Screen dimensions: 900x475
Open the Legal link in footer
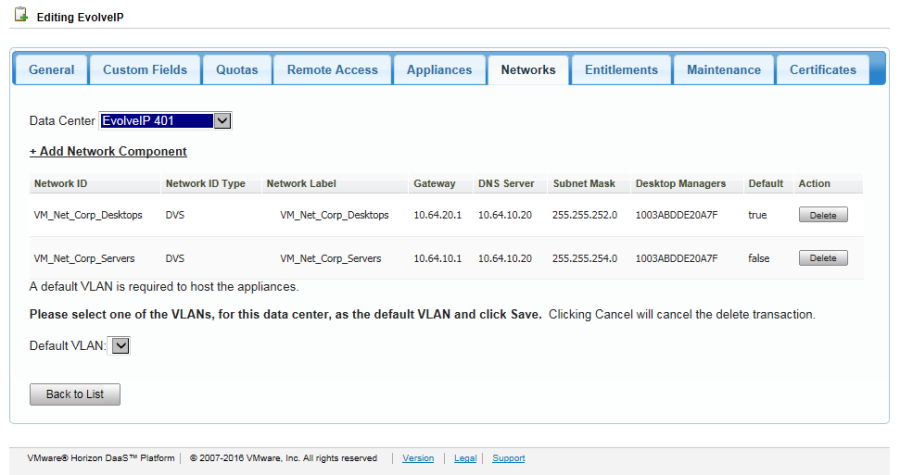pos(465,458)
